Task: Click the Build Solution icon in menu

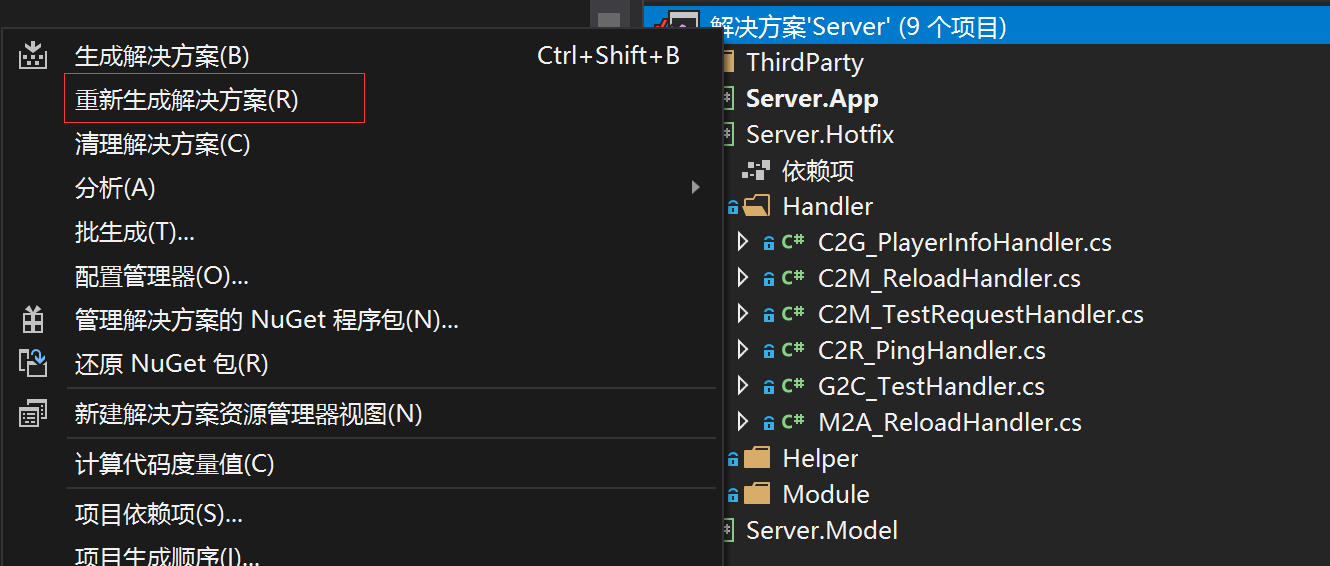Action: click(x=33, y=56)
